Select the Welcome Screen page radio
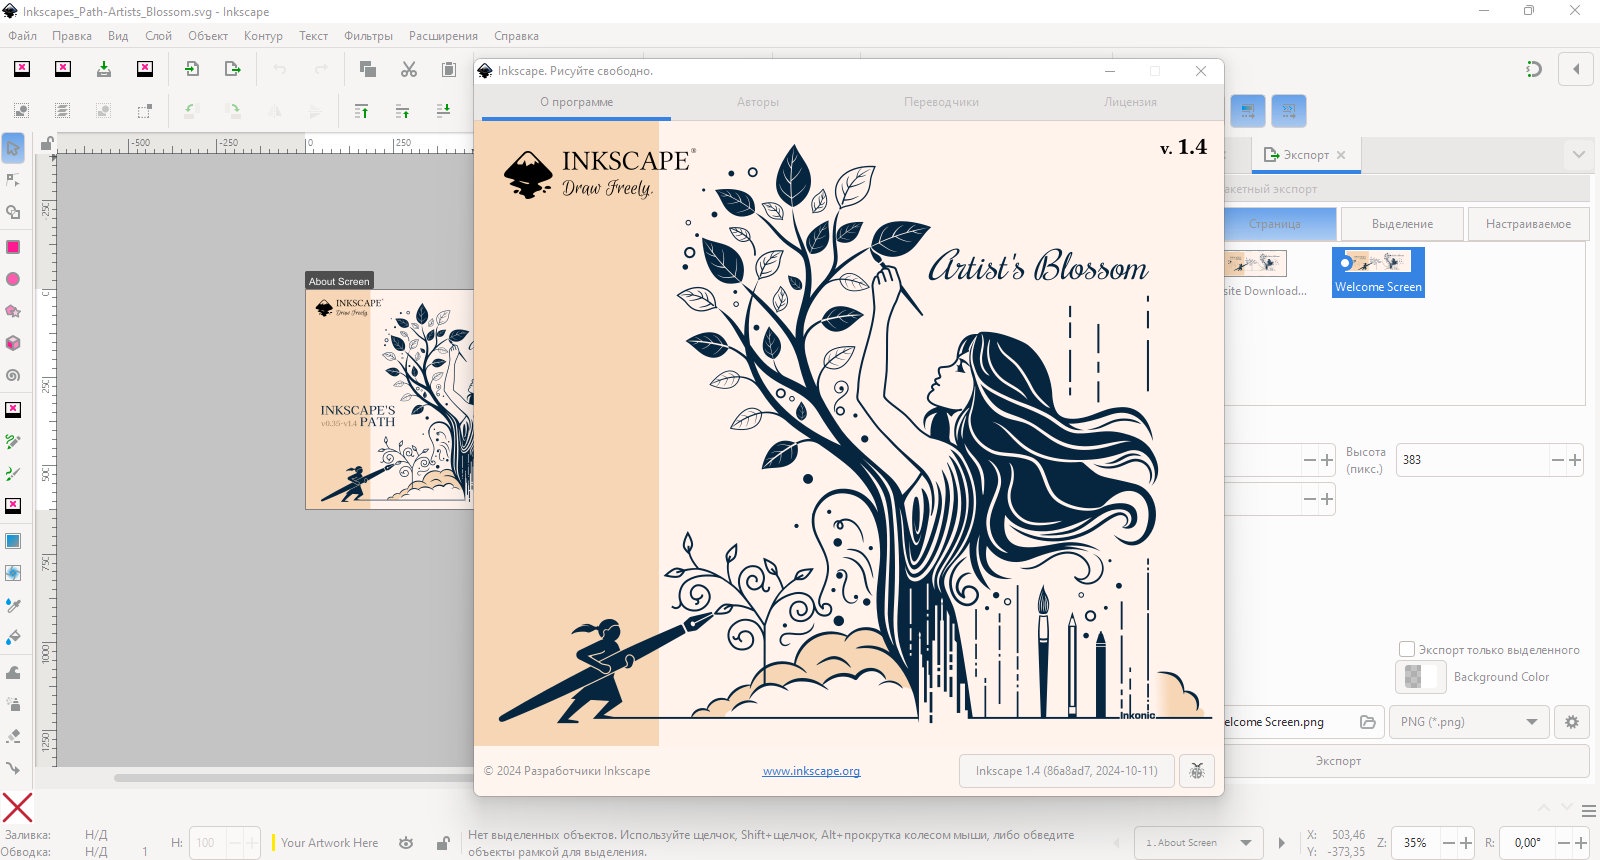 (x=1346, y=263)
